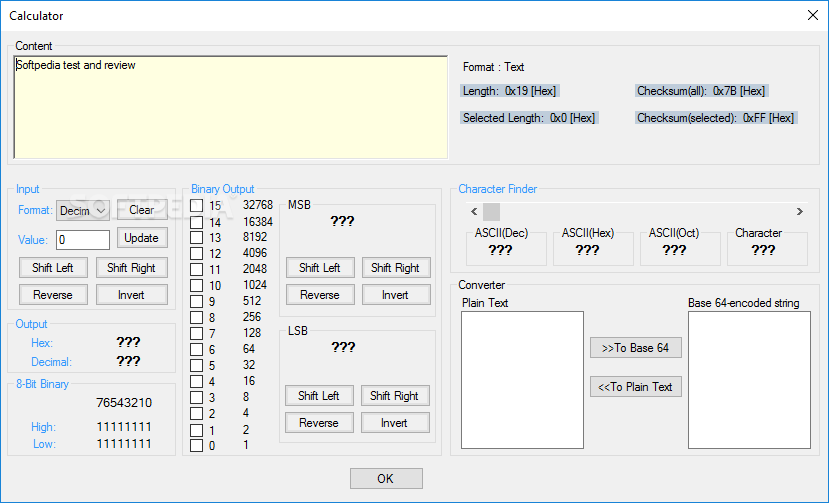Open the Input Format dropdown

pyautogui.click(x=83, y=211)
